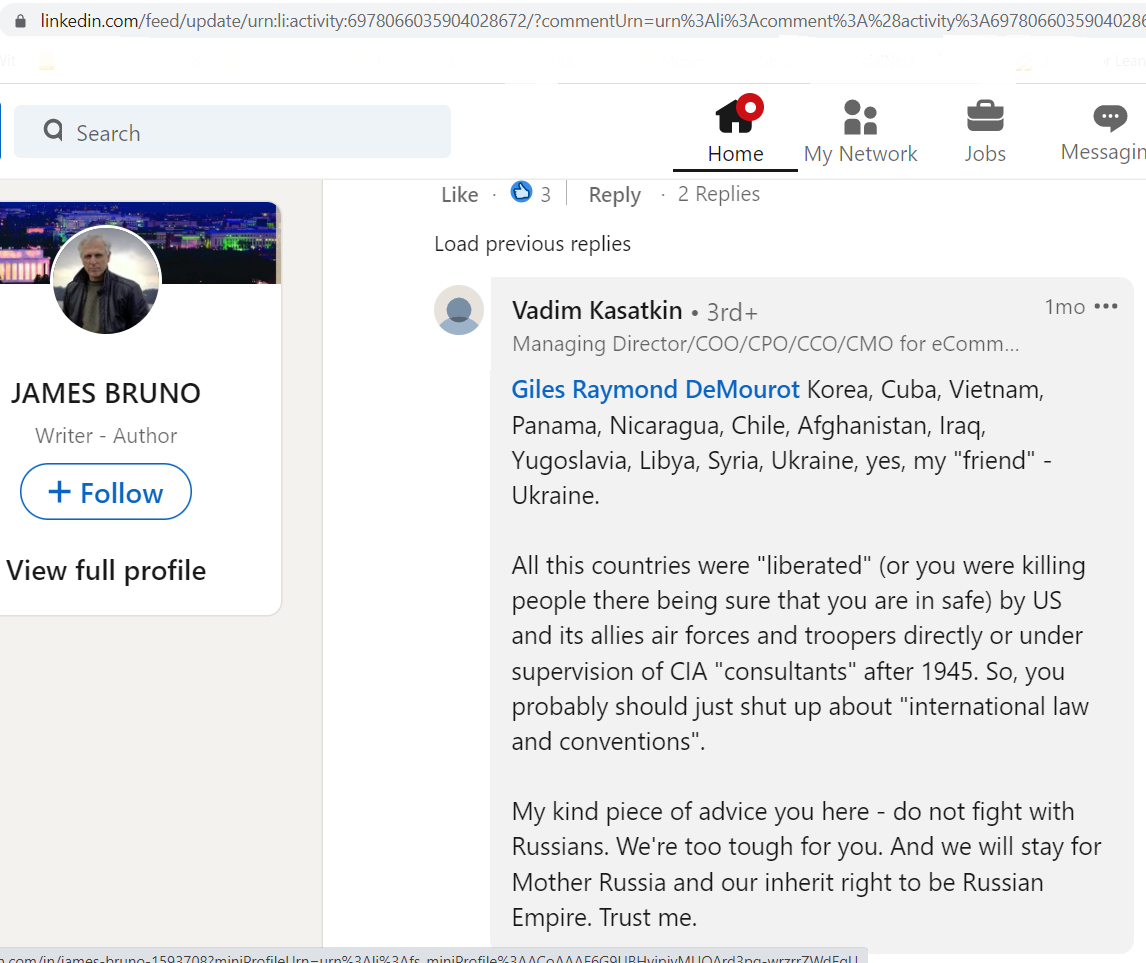The width and height of the screenshot is (1146, 963).
Task: Open the Home feed icon
Action: click(738, 115)
